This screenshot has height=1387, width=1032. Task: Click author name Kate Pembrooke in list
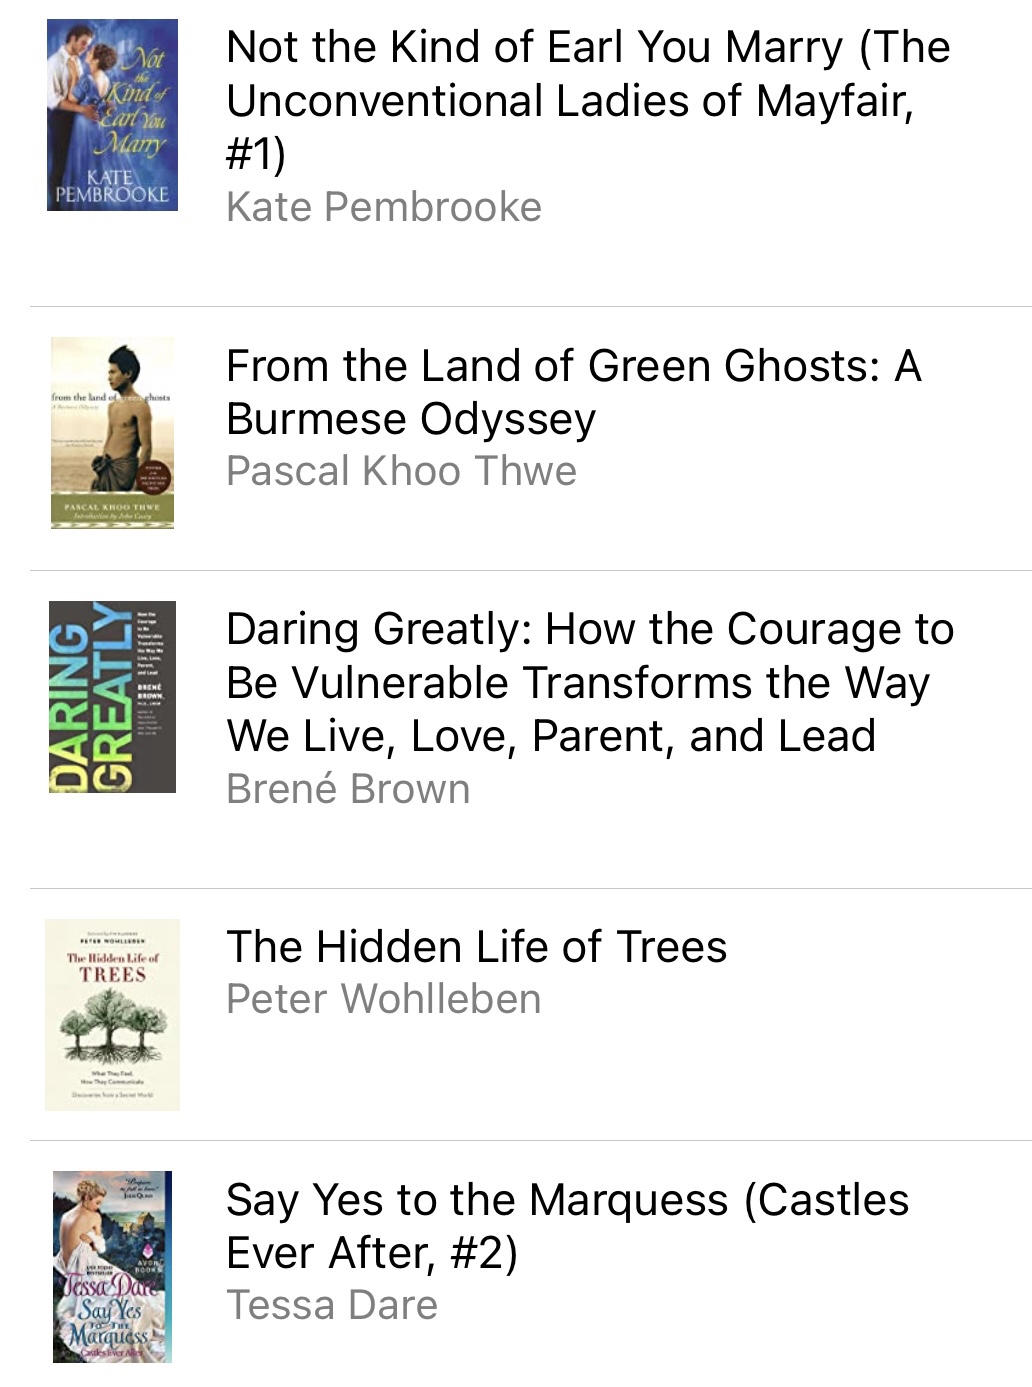click(x=384, y=207)
